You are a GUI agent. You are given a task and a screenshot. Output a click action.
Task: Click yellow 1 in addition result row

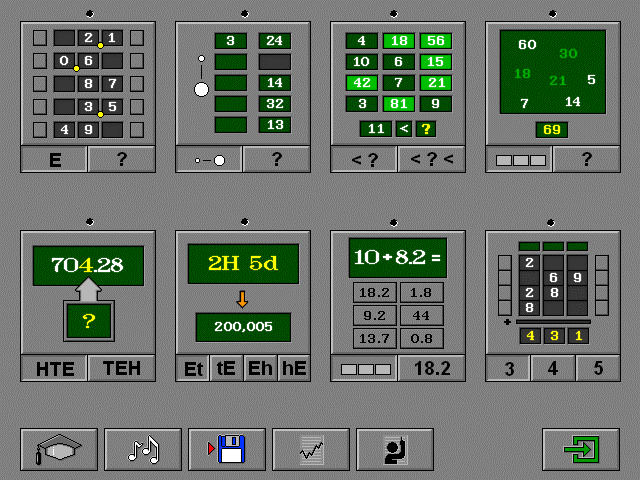click(578, 336)
